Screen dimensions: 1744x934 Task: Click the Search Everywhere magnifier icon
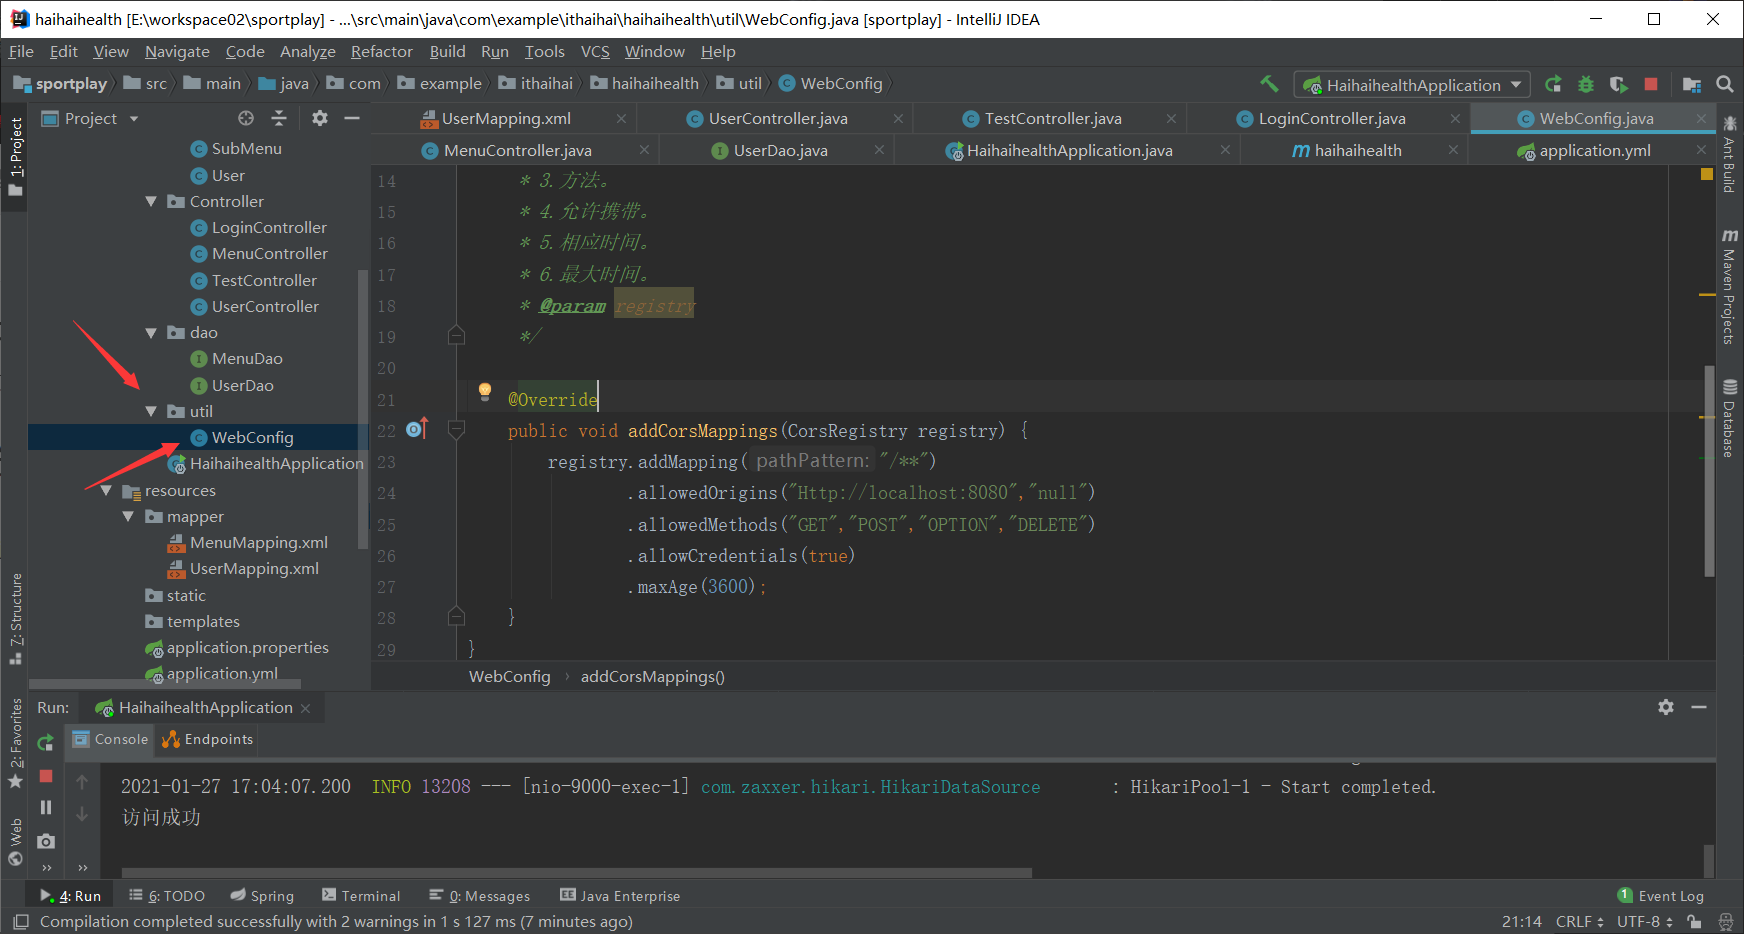click(1725, 84)
